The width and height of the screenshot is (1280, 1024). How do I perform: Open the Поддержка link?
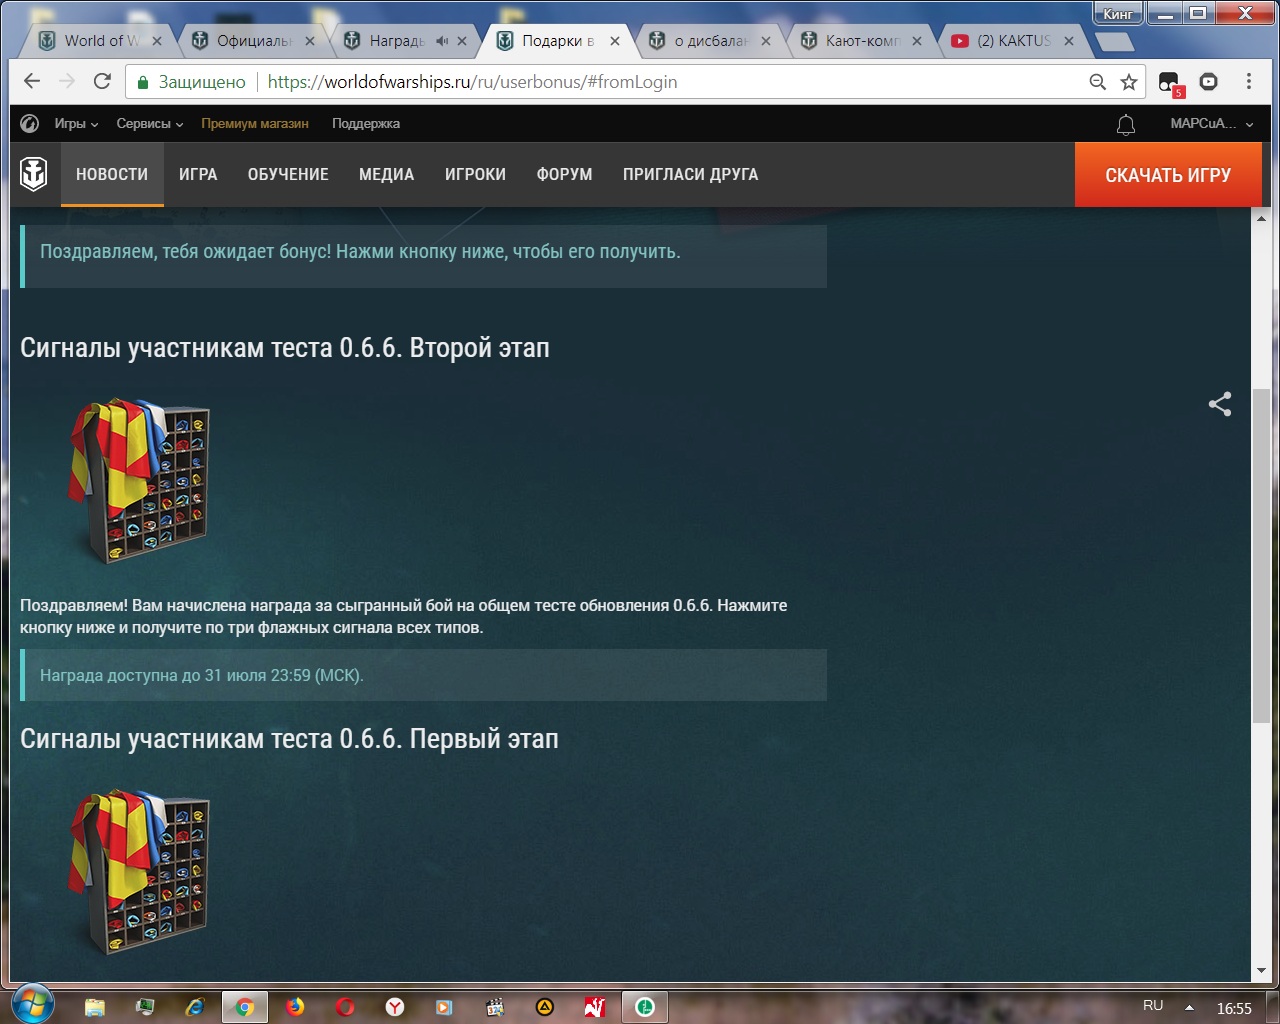[366, 124]
